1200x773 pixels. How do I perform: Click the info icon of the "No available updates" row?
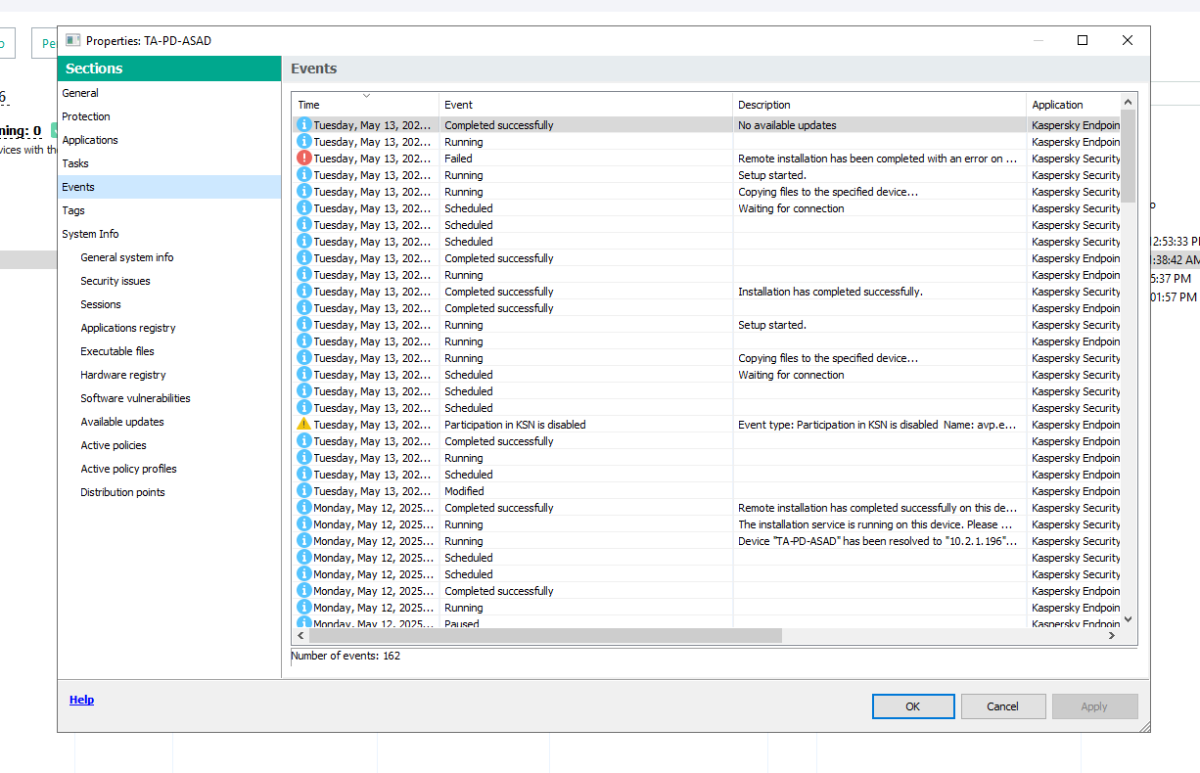(304, 125)
